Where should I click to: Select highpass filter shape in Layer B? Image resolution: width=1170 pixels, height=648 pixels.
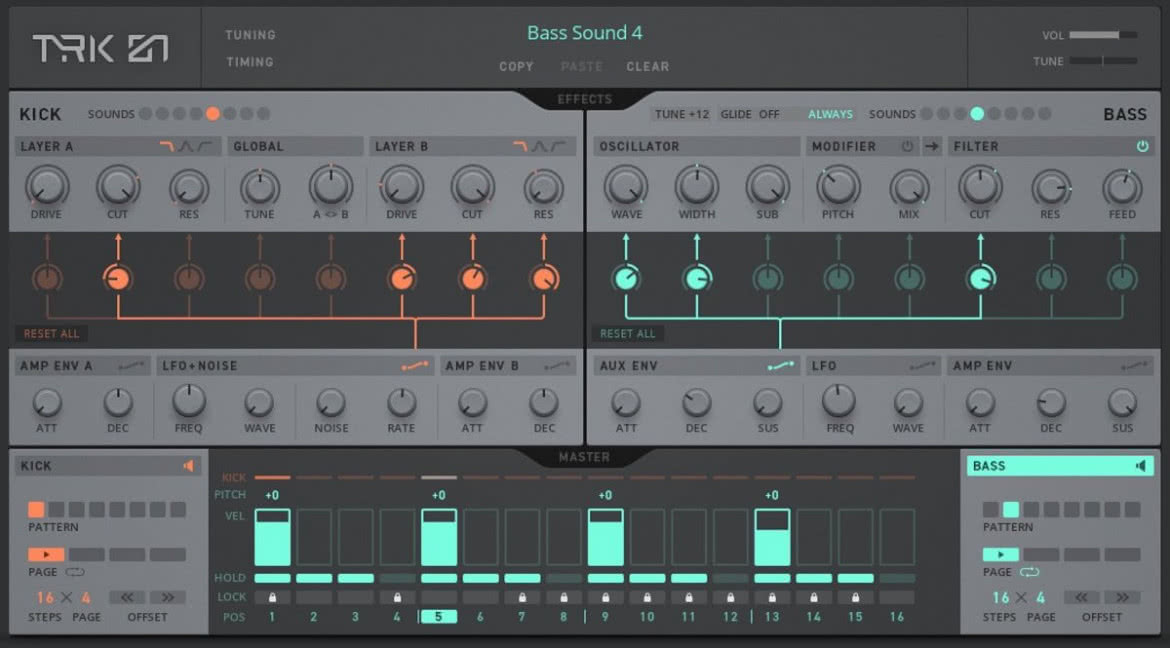pyautogui.click(x=558, y=146)
